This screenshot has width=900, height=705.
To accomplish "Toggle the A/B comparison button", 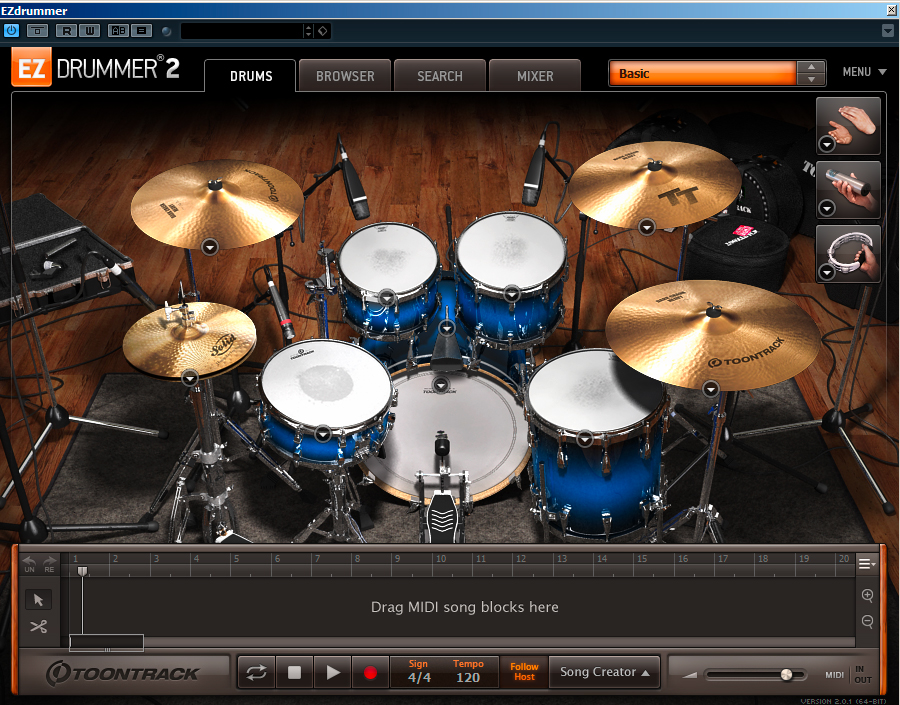I will point(119,31).
